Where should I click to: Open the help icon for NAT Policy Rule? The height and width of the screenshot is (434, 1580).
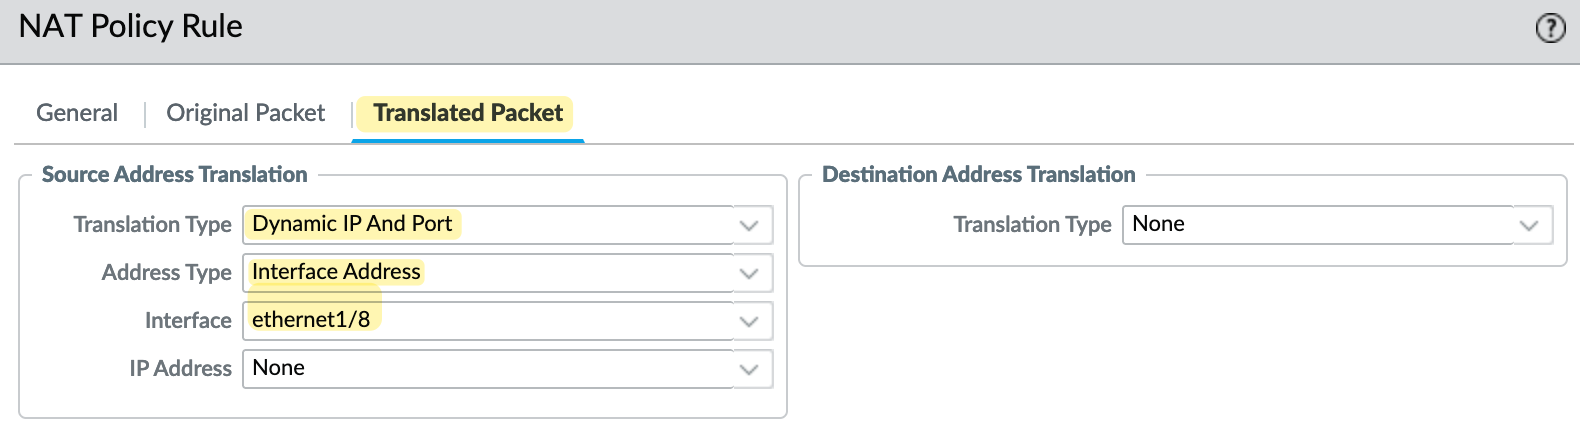click(x=1550, y=28)
